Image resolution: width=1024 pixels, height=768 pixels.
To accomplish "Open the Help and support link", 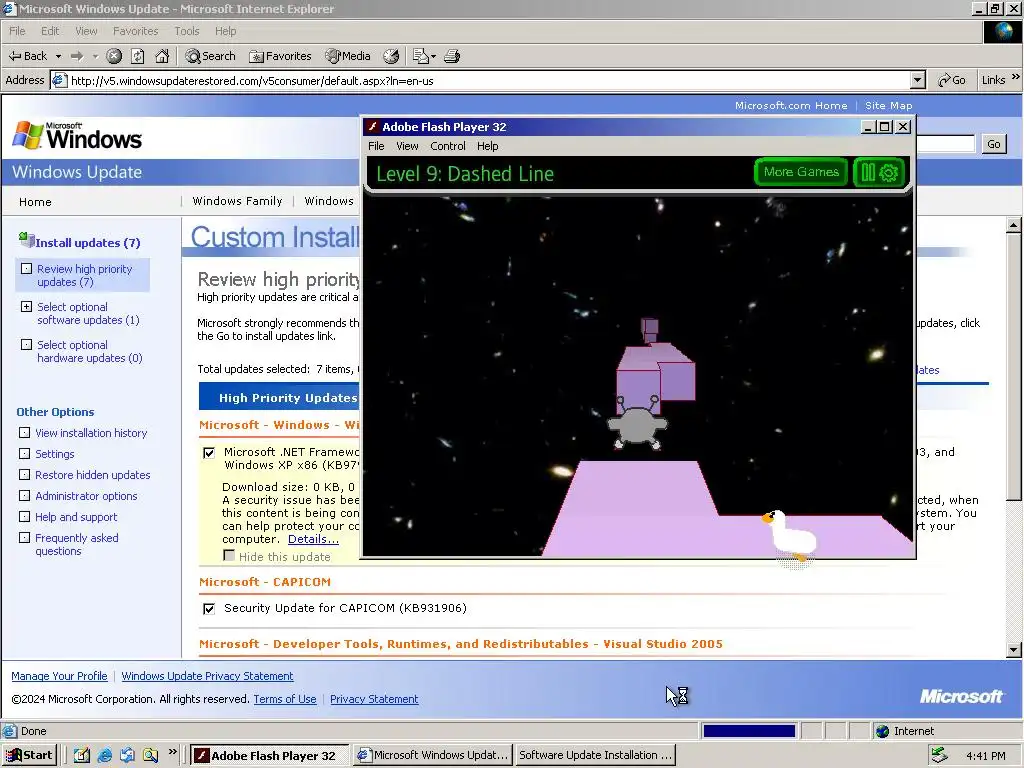I will tap(76, 517).
